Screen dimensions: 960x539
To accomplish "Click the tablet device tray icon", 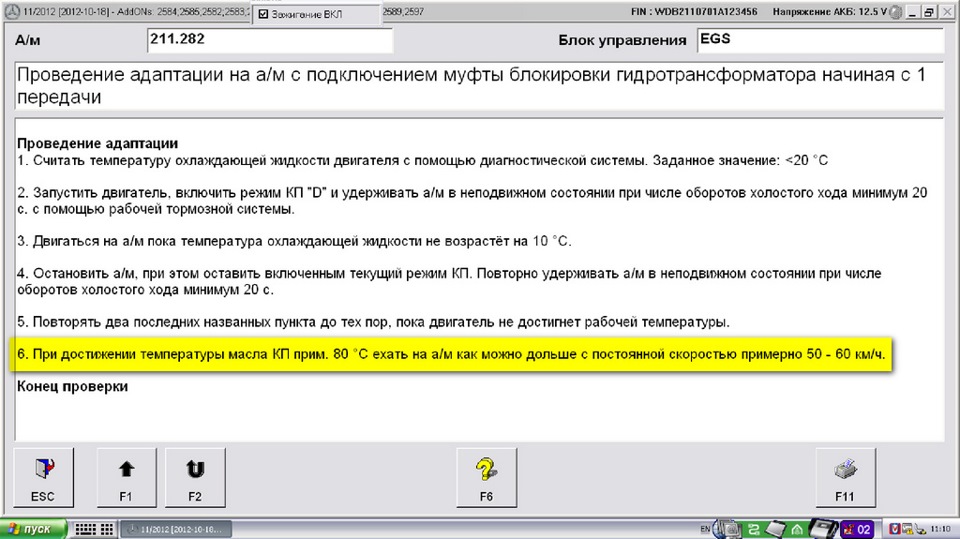I will click(776, 528).
